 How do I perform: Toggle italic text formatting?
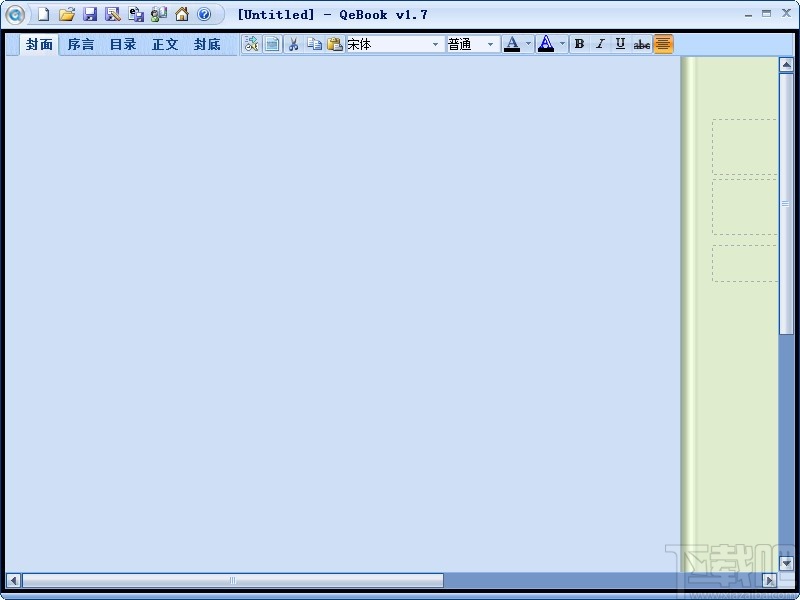point(600,43)
